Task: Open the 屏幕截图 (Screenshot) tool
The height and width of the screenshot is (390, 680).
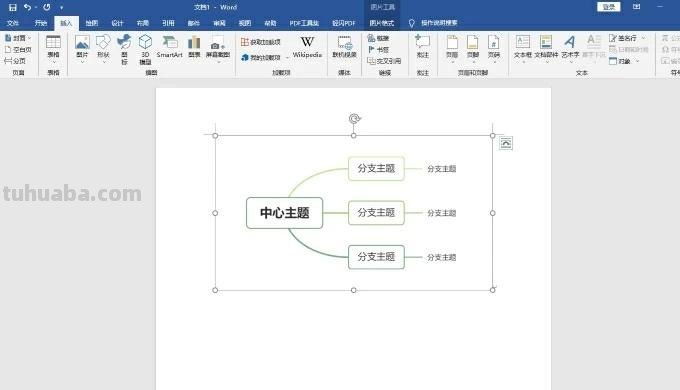Action: coord(218,49)
